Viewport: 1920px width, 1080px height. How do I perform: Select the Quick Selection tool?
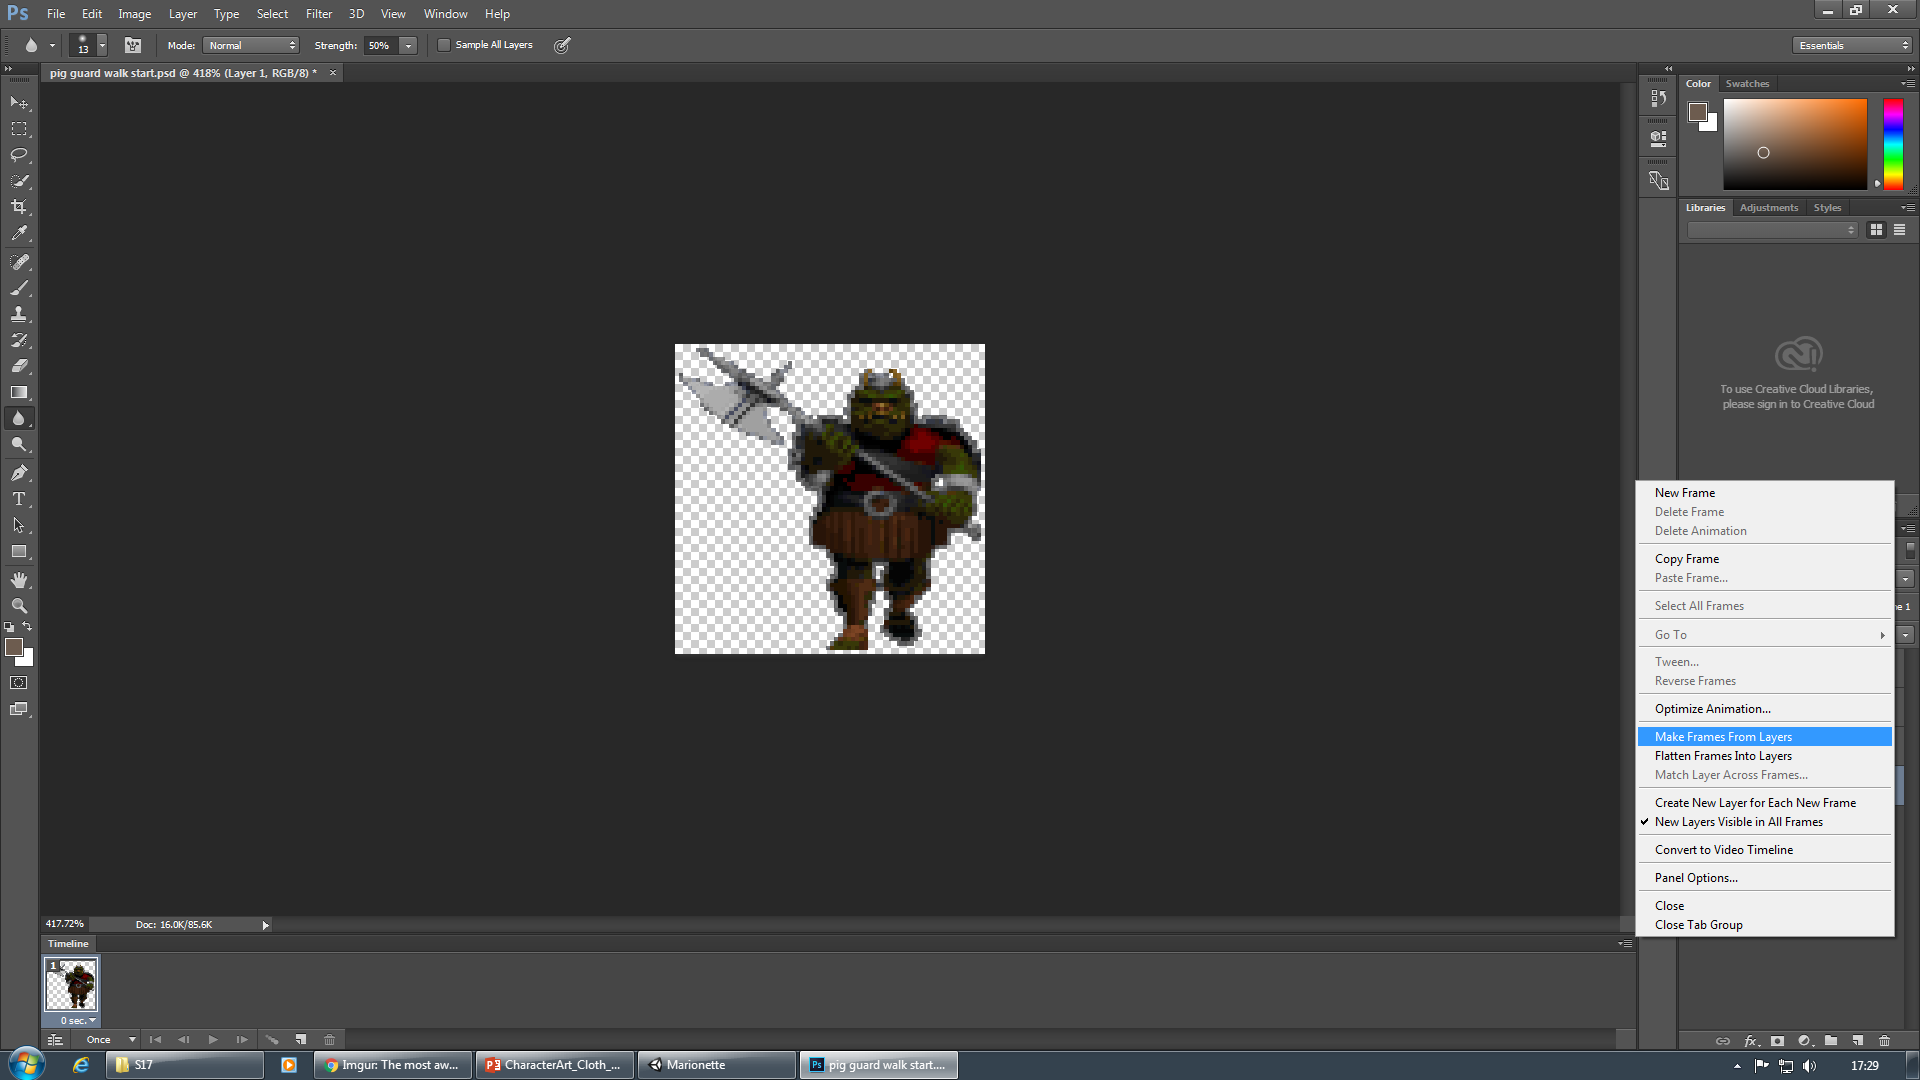pyautogui.click(x=19, y=181)
